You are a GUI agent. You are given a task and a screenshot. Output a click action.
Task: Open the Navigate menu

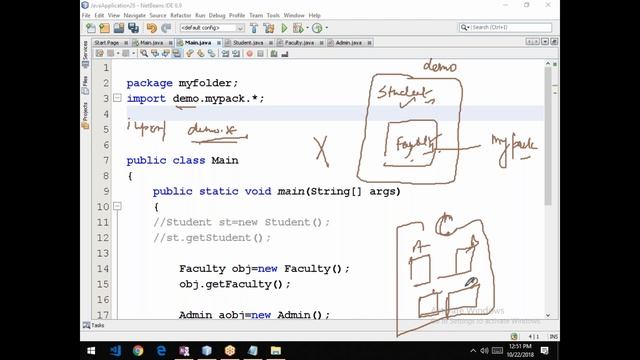(x=134, y=15)
